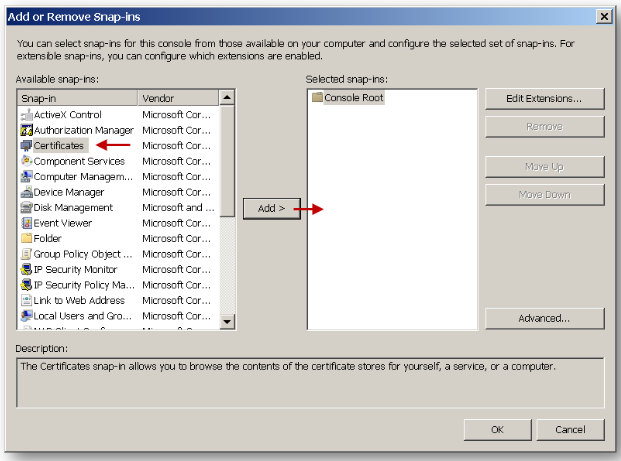Viewport: 621px width, 461px height.
Task: Click the scrollbar up arrow
Action: (227, 97)
